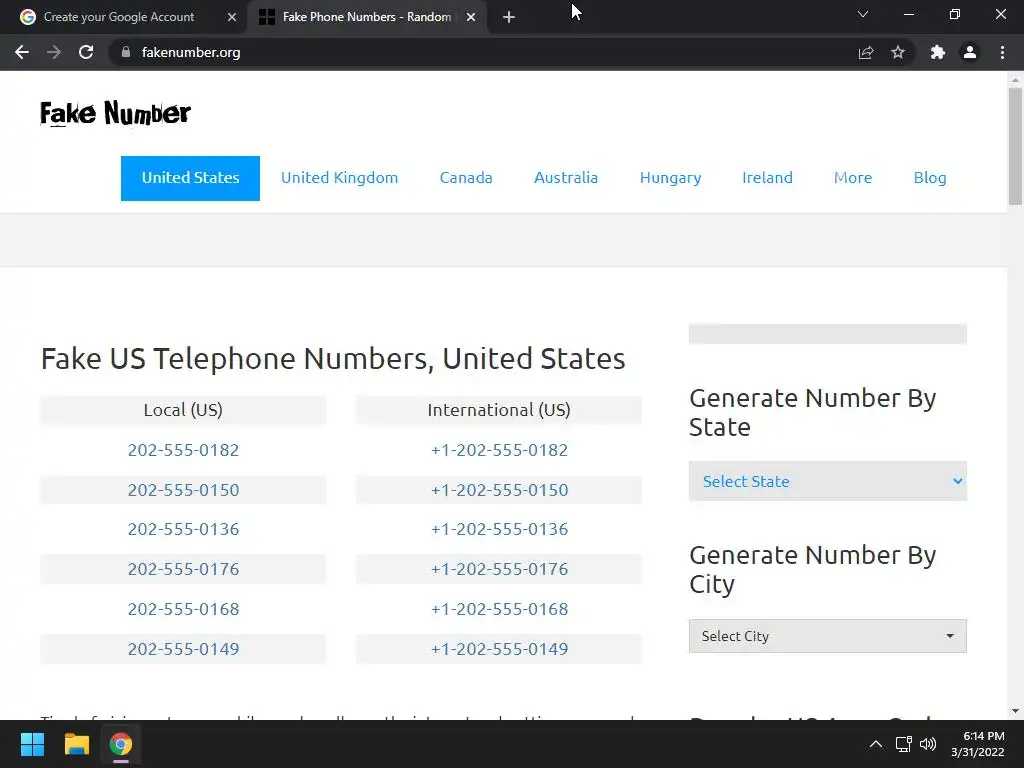The width and height of the screenshot is (1024, 768).
Task: Click the Generate Number By City heading
Action: [812, 569]
